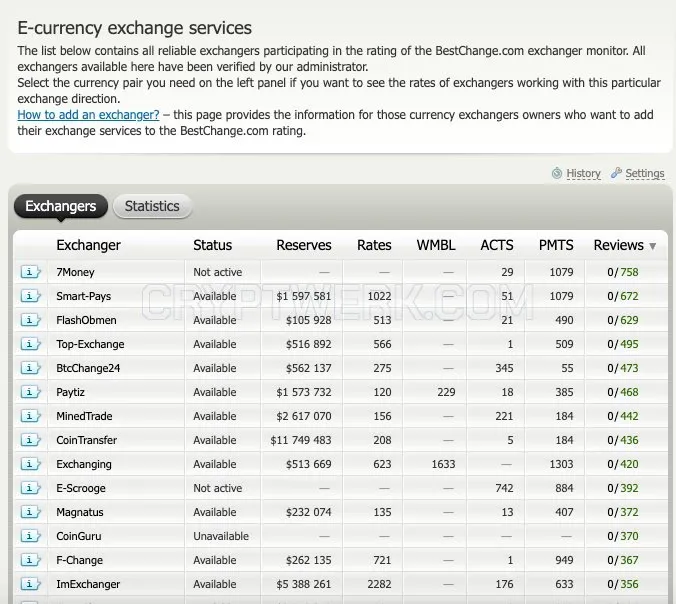Toggle the Reviews sort arrow
Image resolution: width=676 pixels, height=604 pixels.
click(653, 246)
